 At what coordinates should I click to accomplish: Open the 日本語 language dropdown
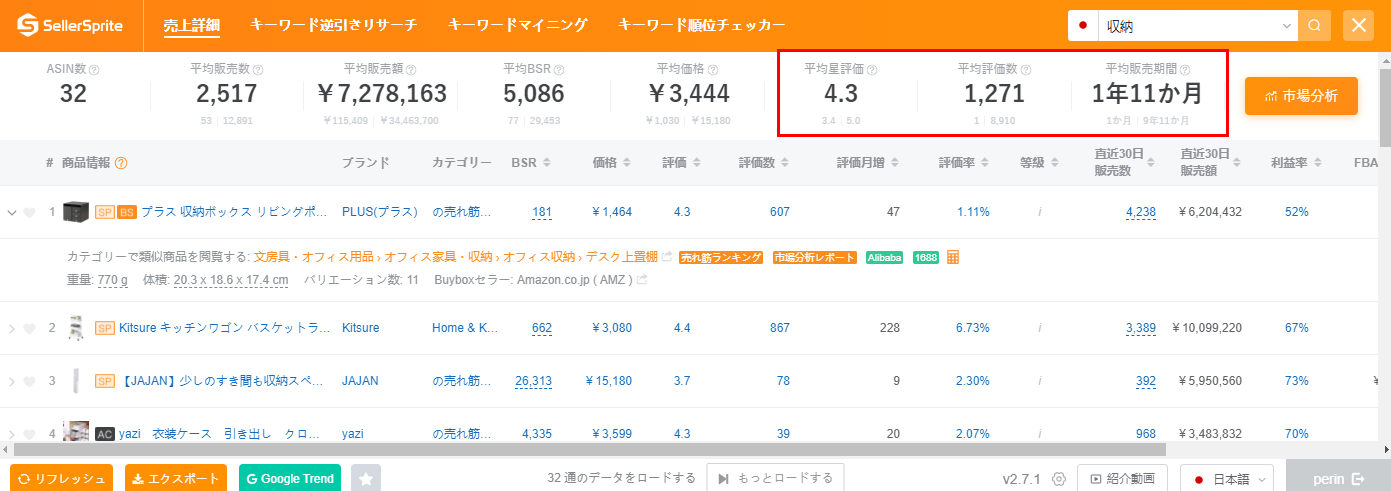coord(1228,479)
